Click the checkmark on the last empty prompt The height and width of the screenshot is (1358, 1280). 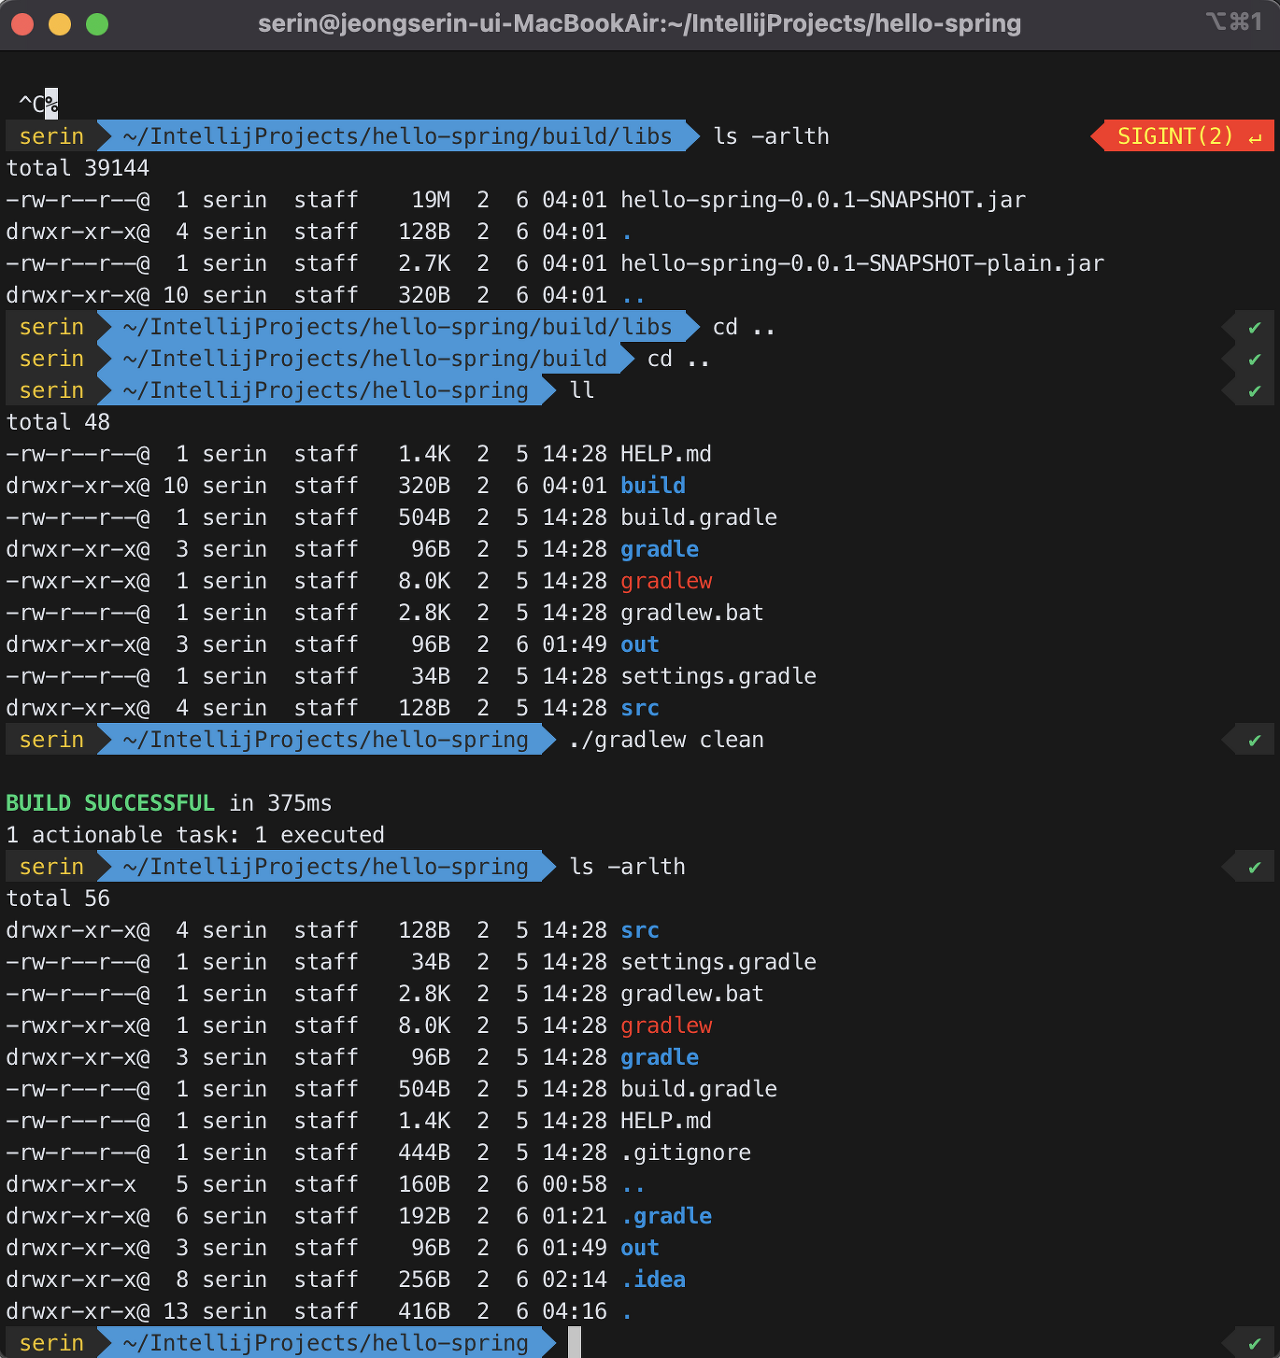(x=1254, y=1344)
